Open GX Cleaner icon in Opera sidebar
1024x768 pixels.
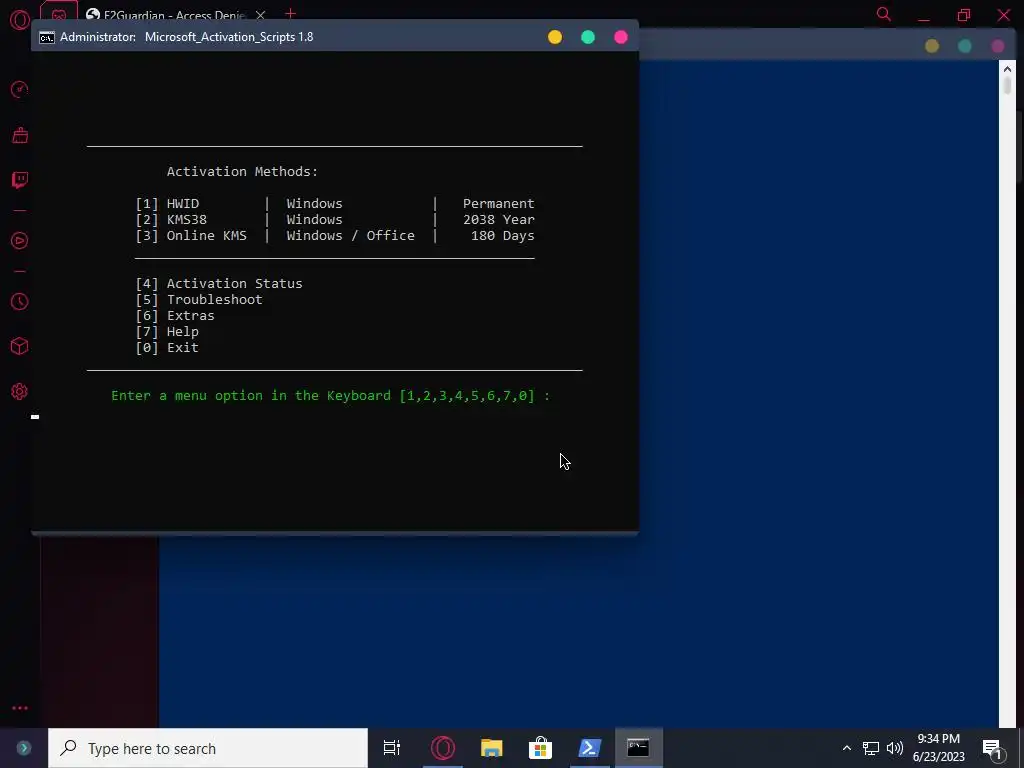click(20, 135)
